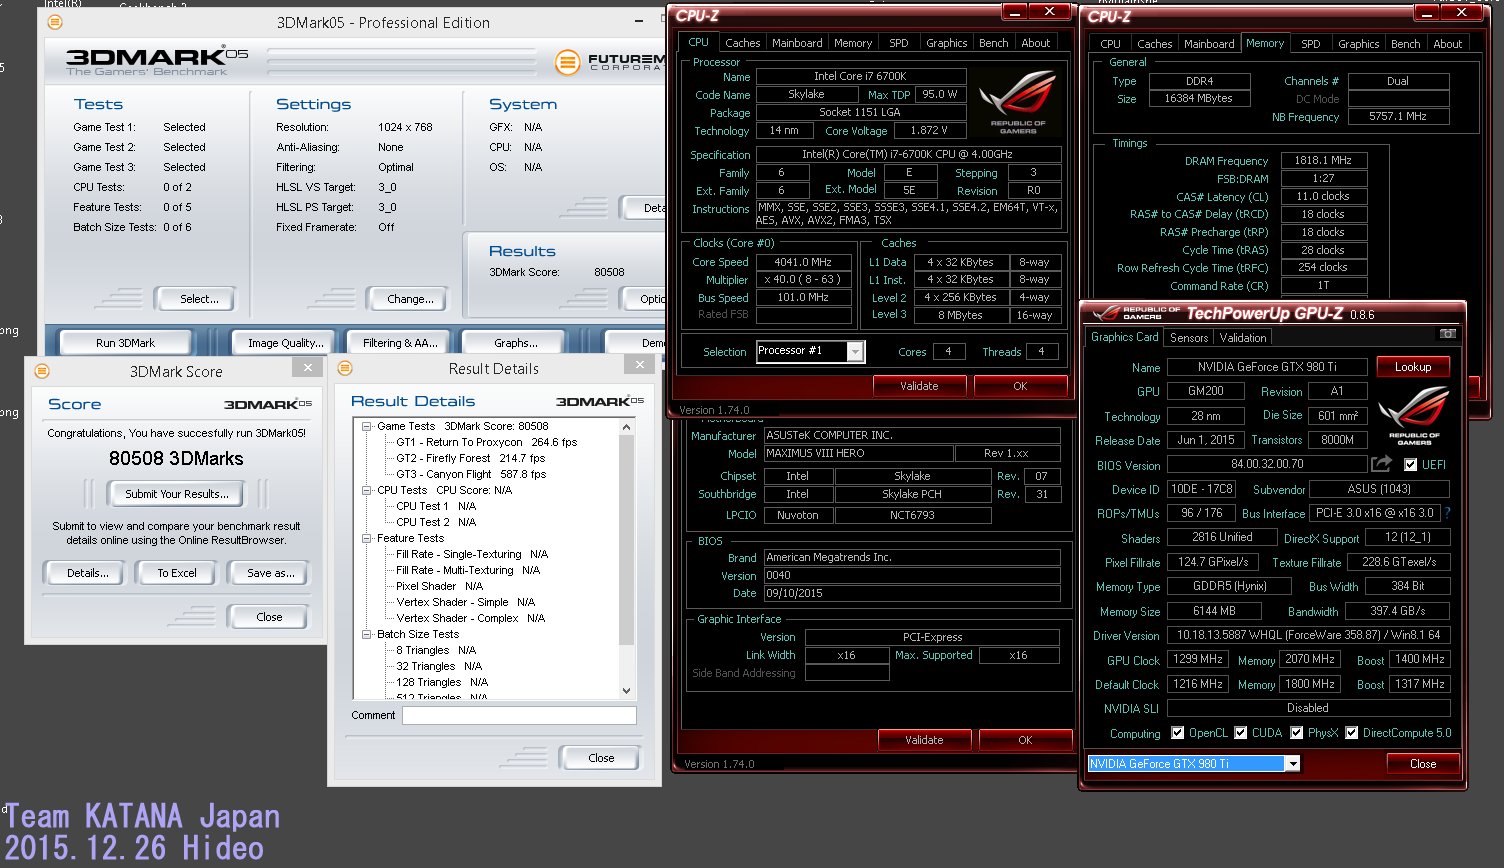Click the Result Details scrollbar down arrow
The image size is (1504, 868).
pyautogui.click(x=627, y=690)
